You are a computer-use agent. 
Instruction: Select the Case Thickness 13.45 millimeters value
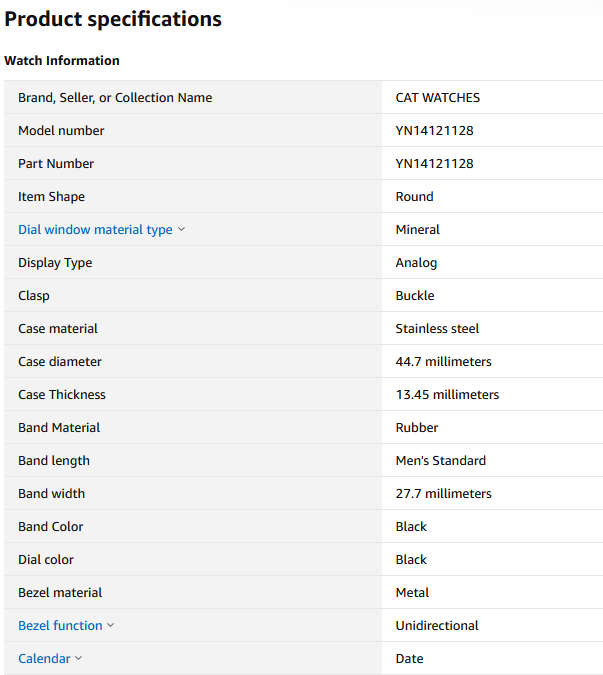click(x=447, y=394)
